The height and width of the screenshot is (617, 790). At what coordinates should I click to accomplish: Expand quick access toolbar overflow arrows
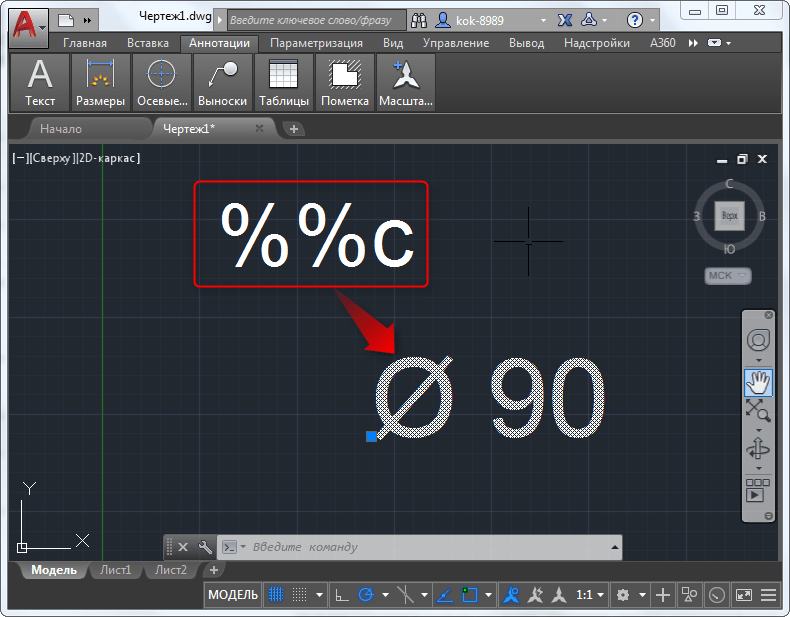click(x=88, y=21)
